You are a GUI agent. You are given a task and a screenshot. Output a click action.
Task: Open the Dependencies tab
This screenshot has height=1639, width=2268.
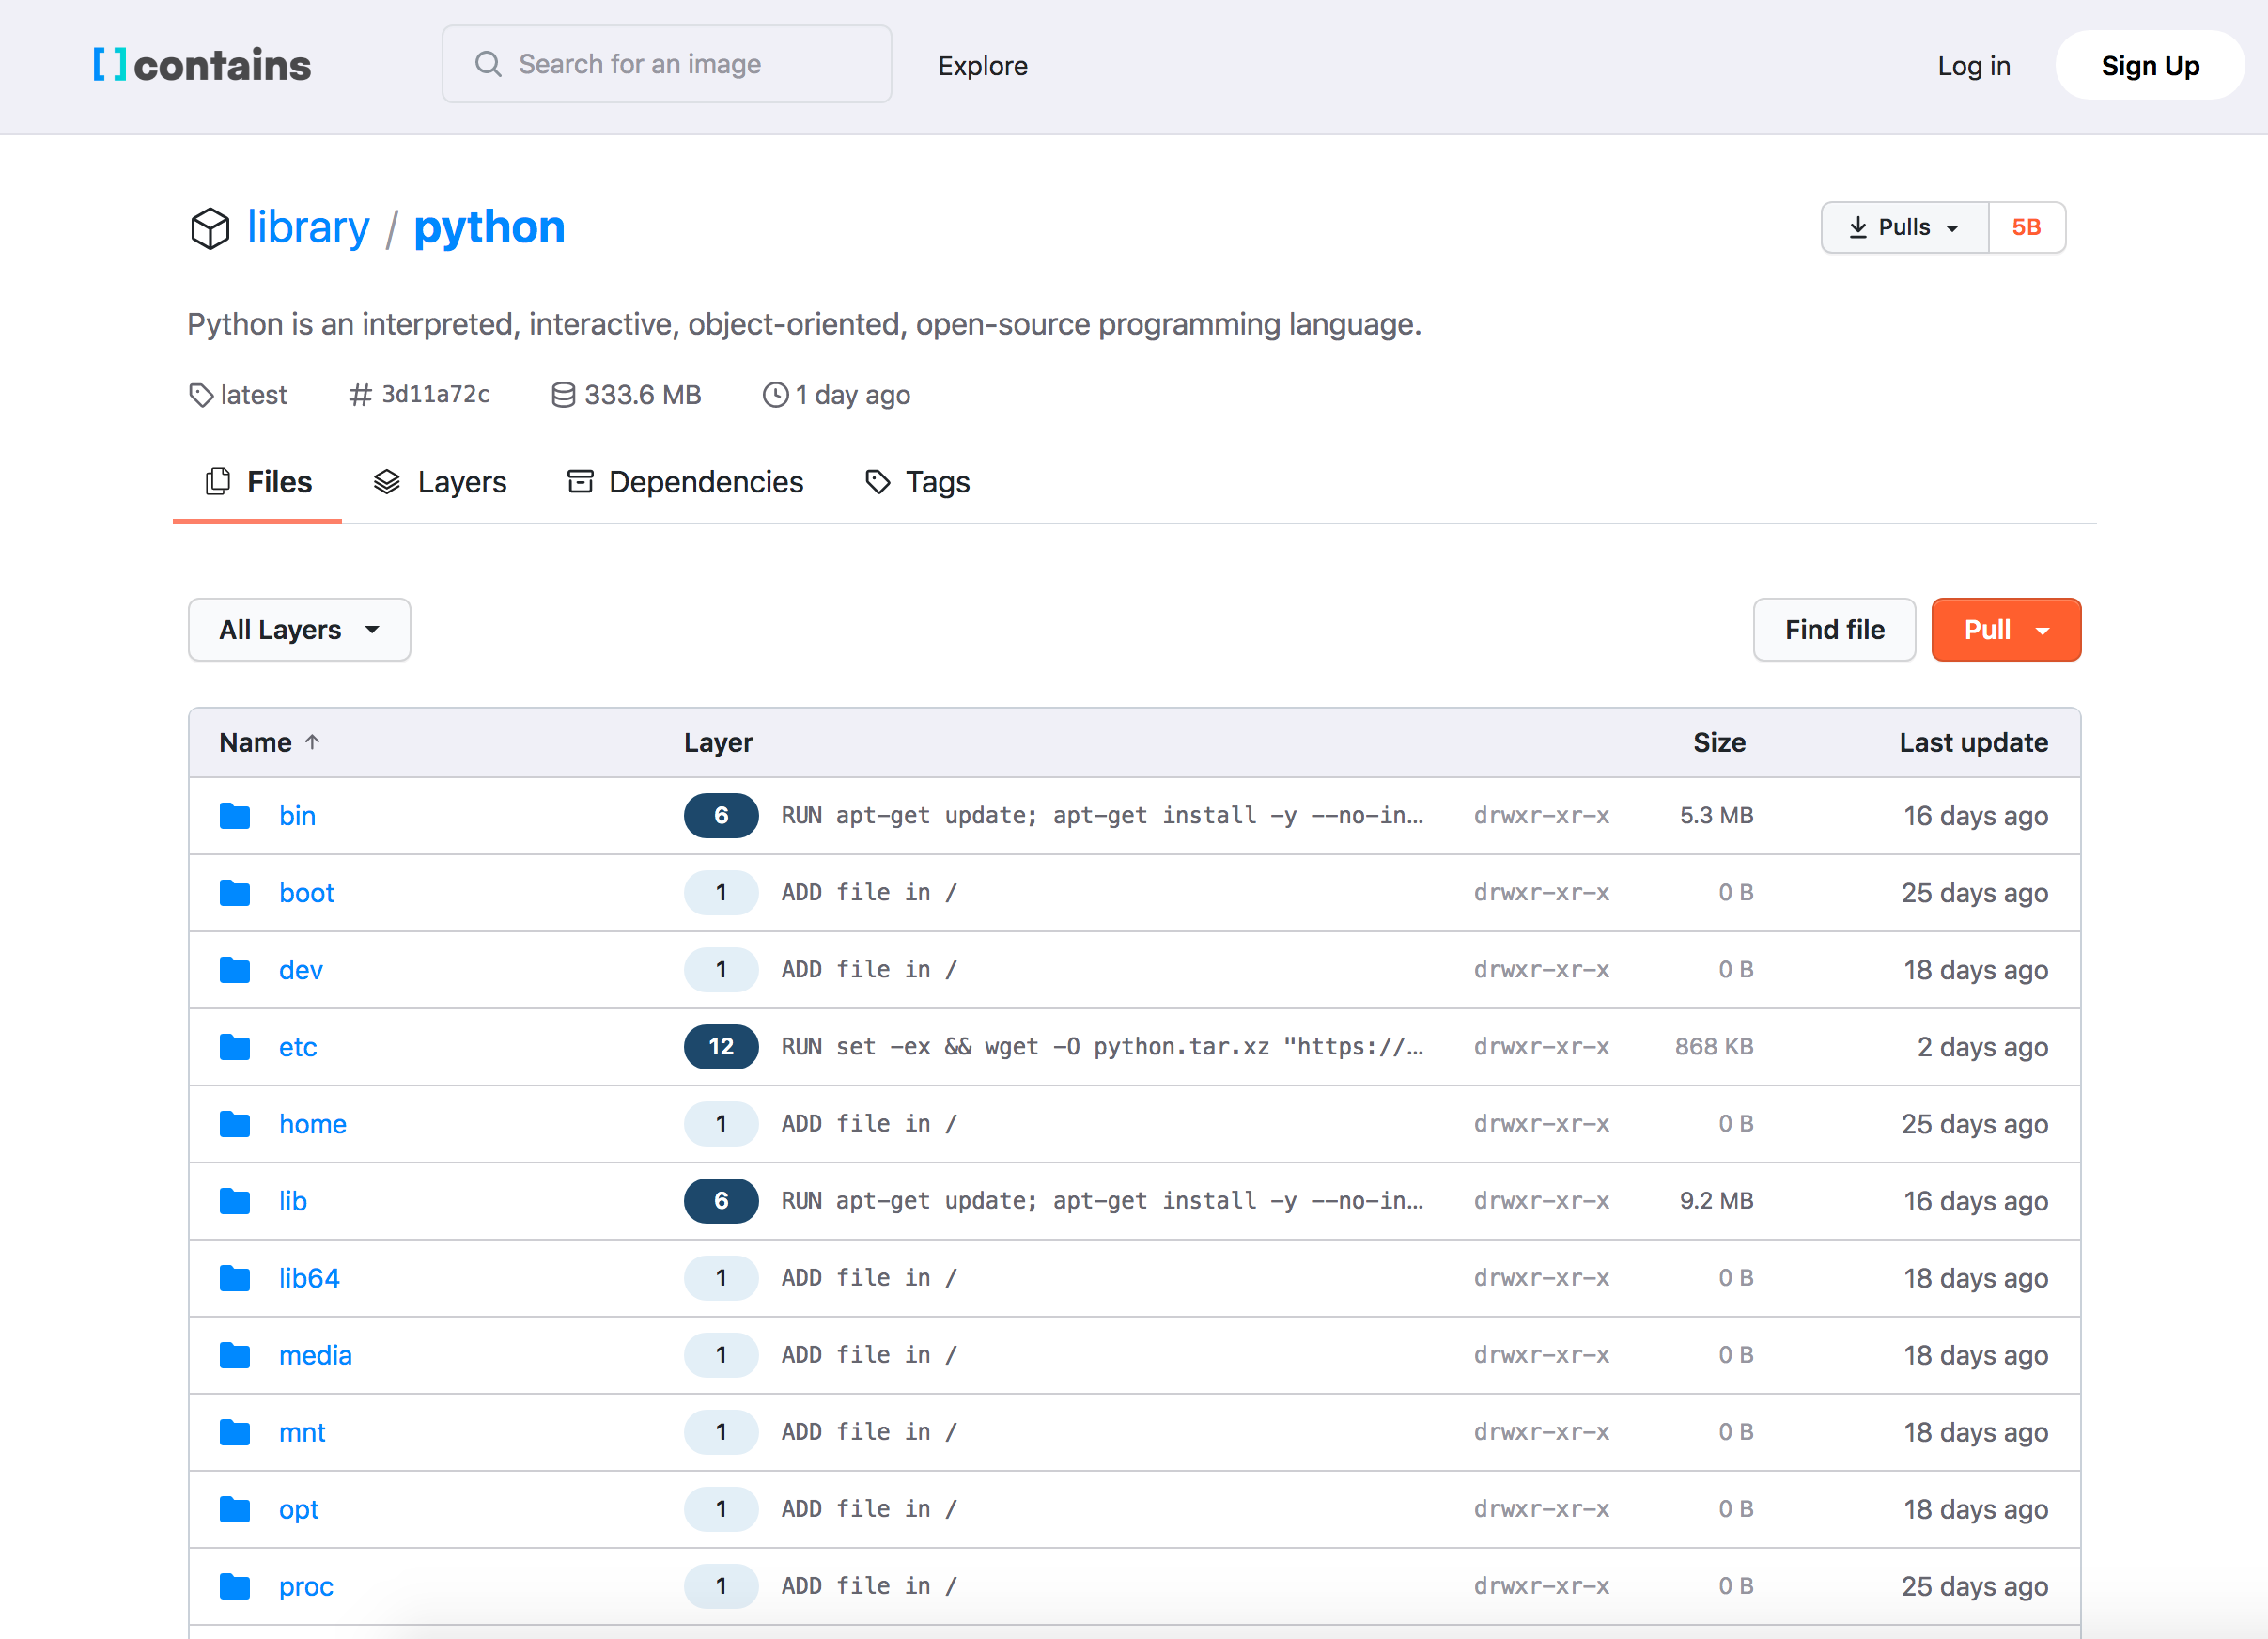(685, 482)
